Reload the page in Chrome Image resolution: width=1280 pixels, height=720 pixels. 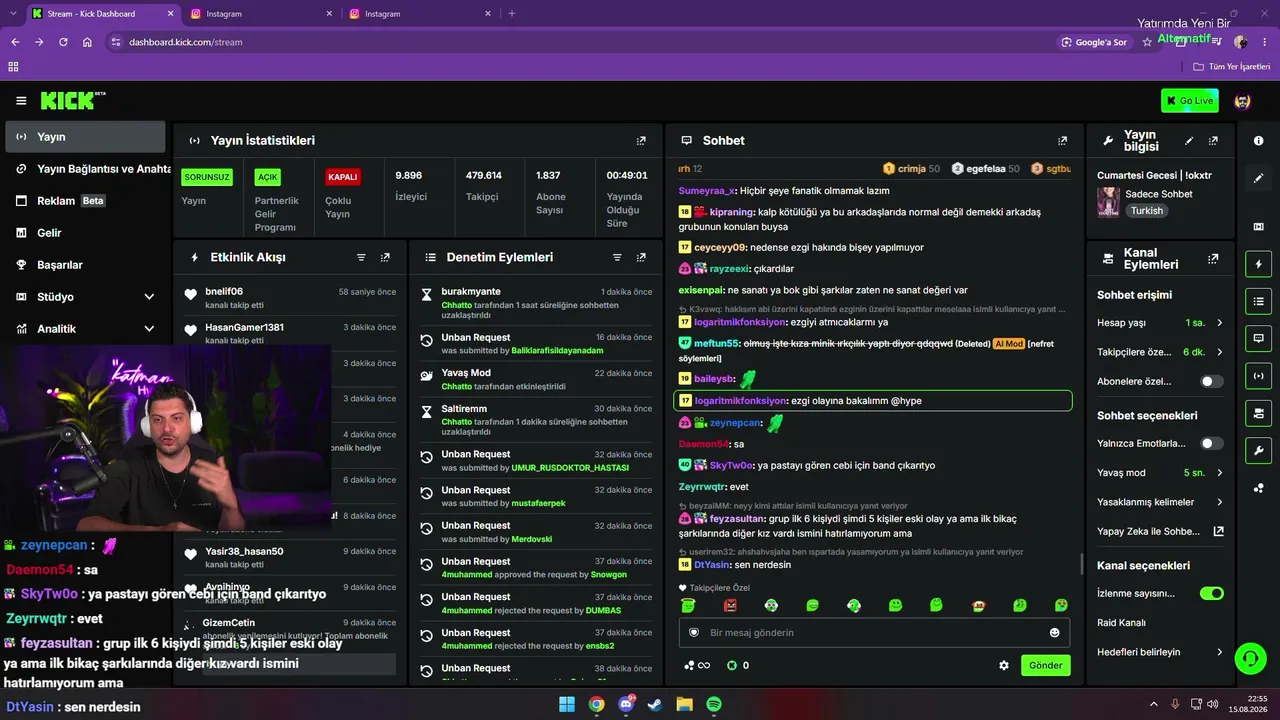[63, 42]
